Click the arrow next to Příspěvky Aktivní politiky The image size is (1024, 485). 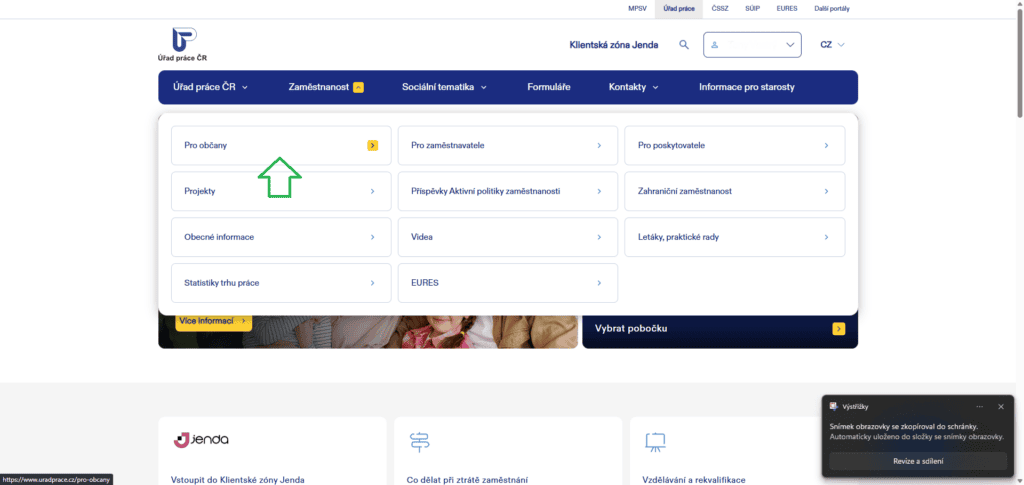pos(599,191)
